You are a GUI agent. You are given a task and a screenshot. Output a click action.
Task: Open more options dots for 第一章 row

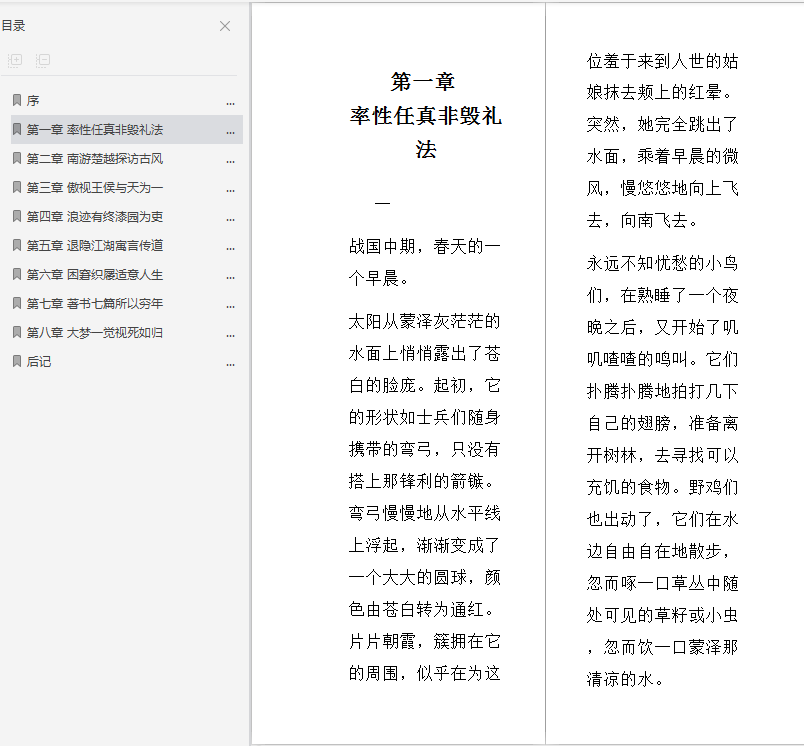(x=231, y=133)
